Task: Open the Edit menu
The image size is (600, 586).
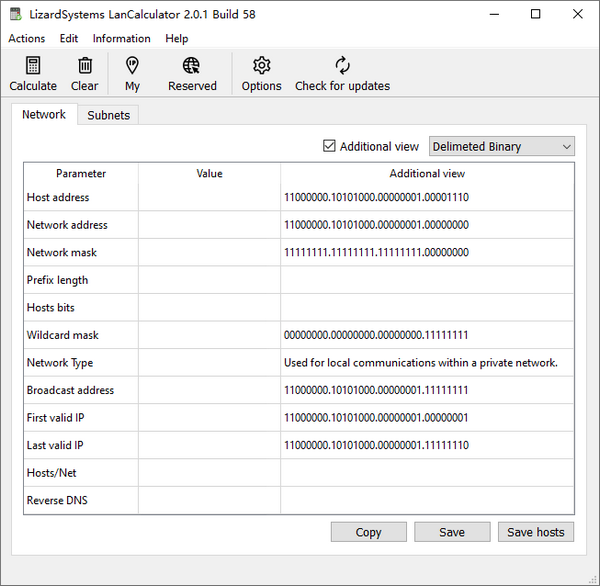Action: tap(69, 39)
